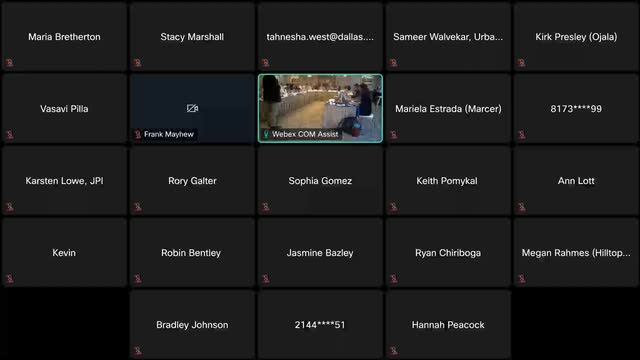The width and height of the screenshot is (640, 360).
Task: Click Megan Rahmes' muted mic indicator
Action: 521,278
